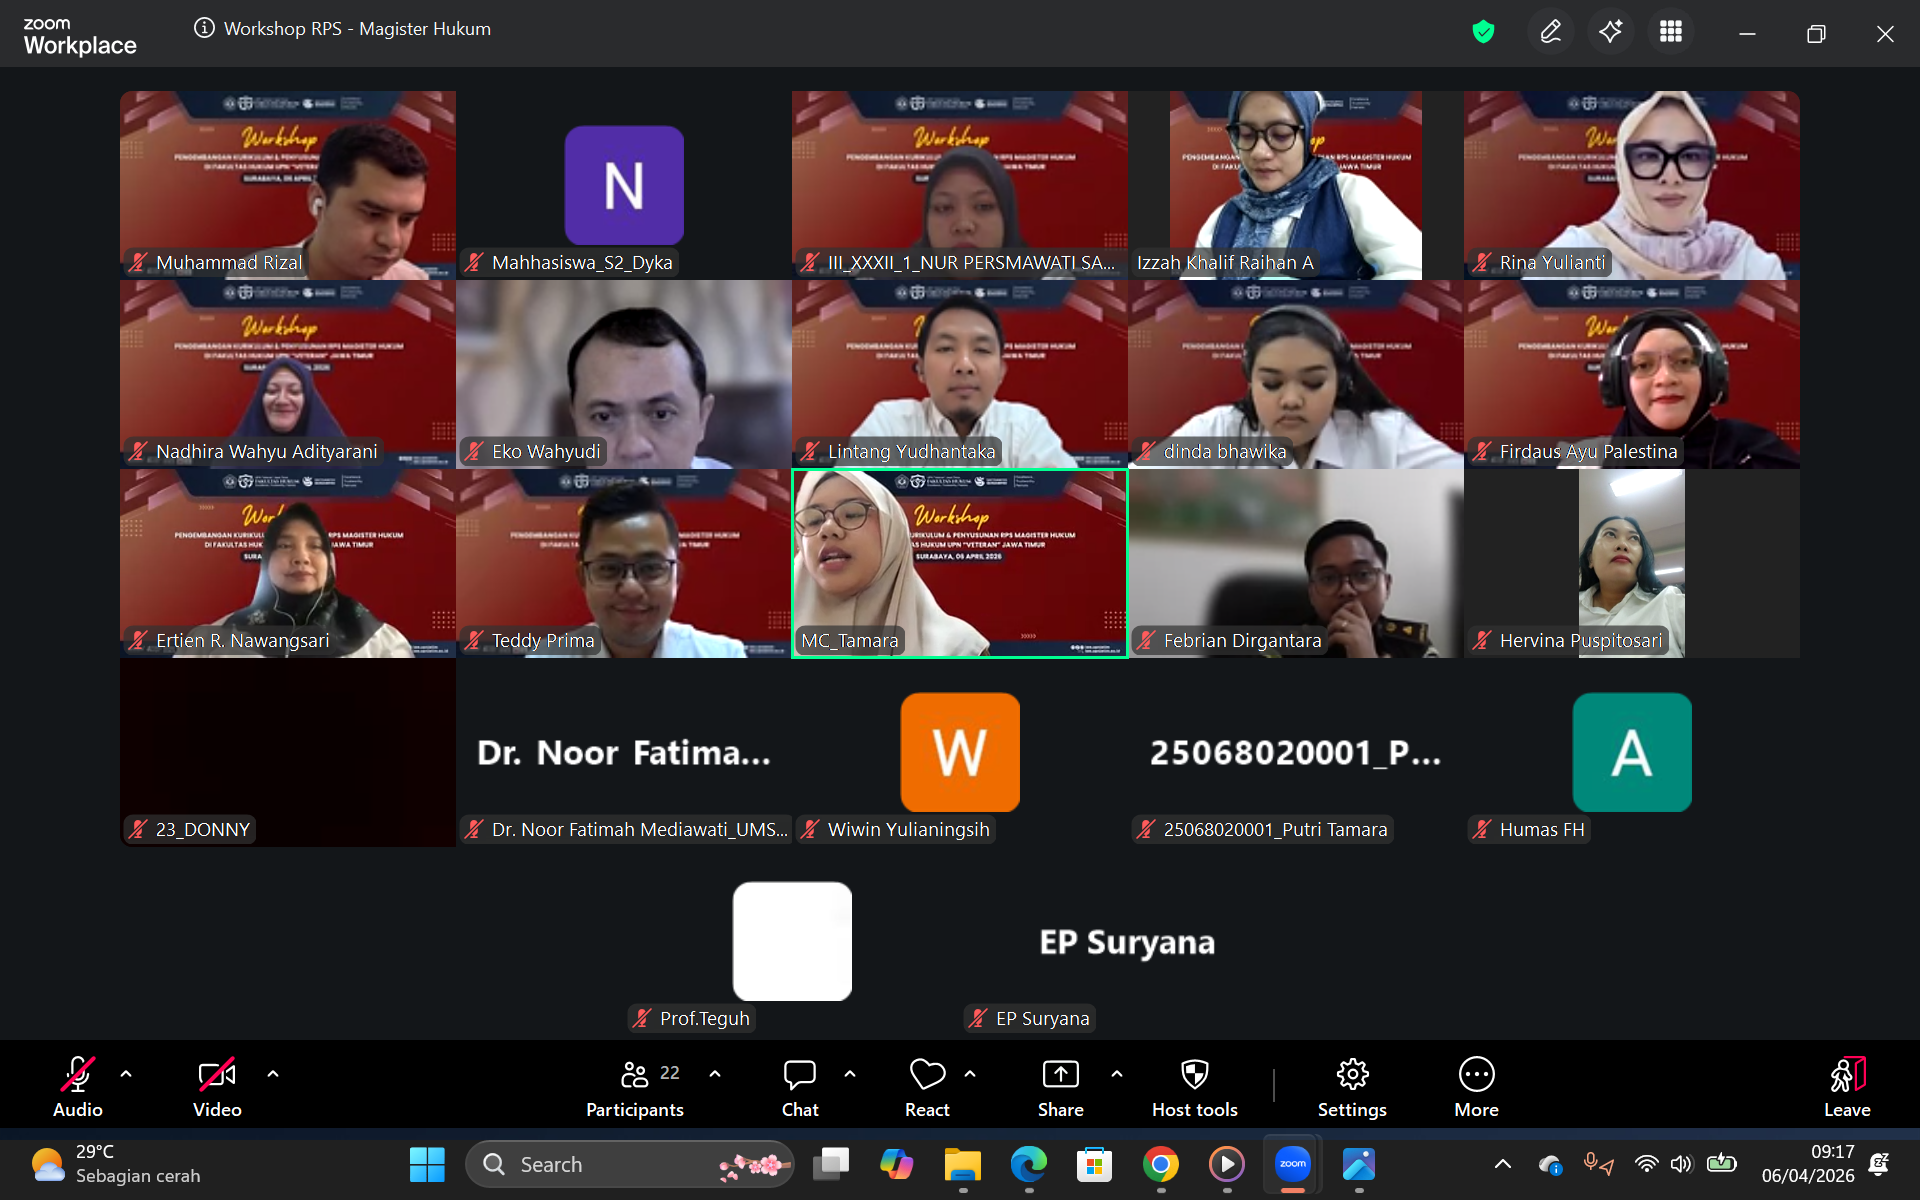Unmute the Audio microphone
Image resolution: width=1920 pixels, height=1200 pixels.
(x=78, y=1086)
